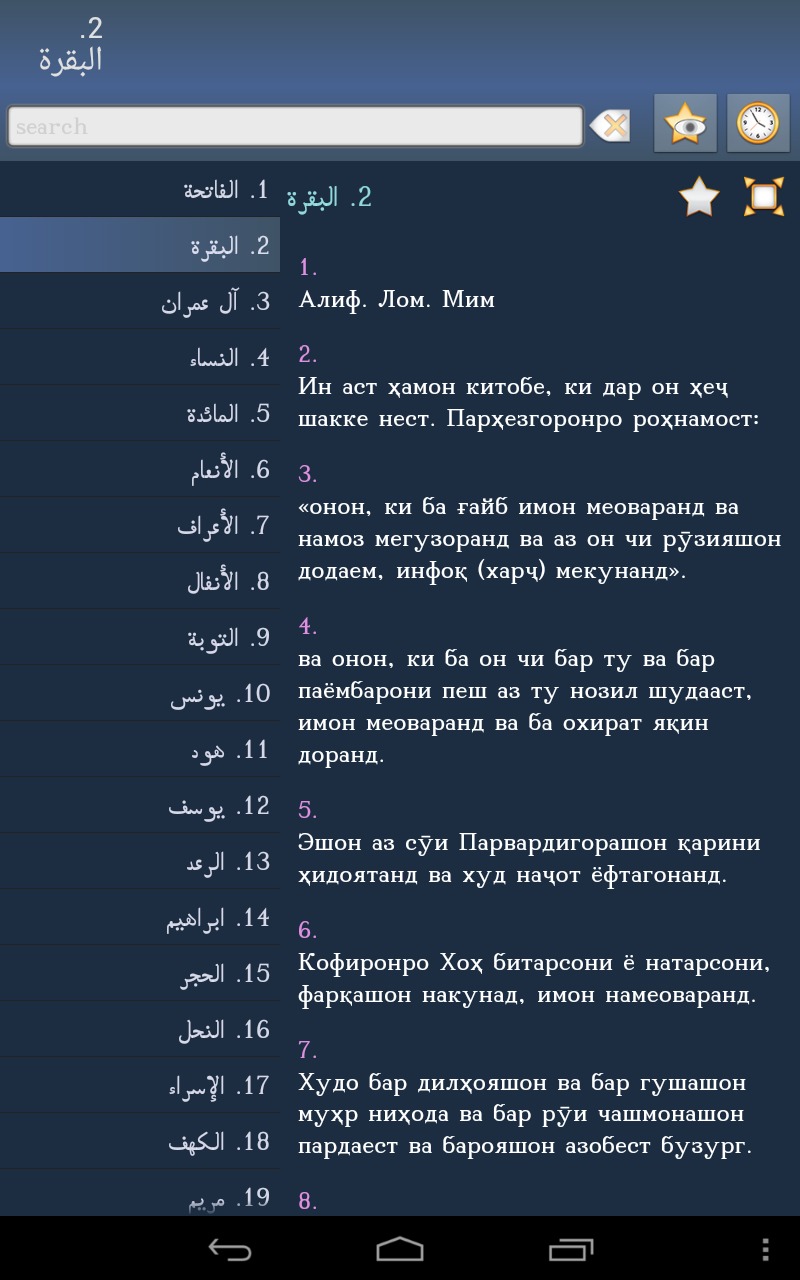
Task: Open sura 3. آل عمران
Action: click(140, 301)
